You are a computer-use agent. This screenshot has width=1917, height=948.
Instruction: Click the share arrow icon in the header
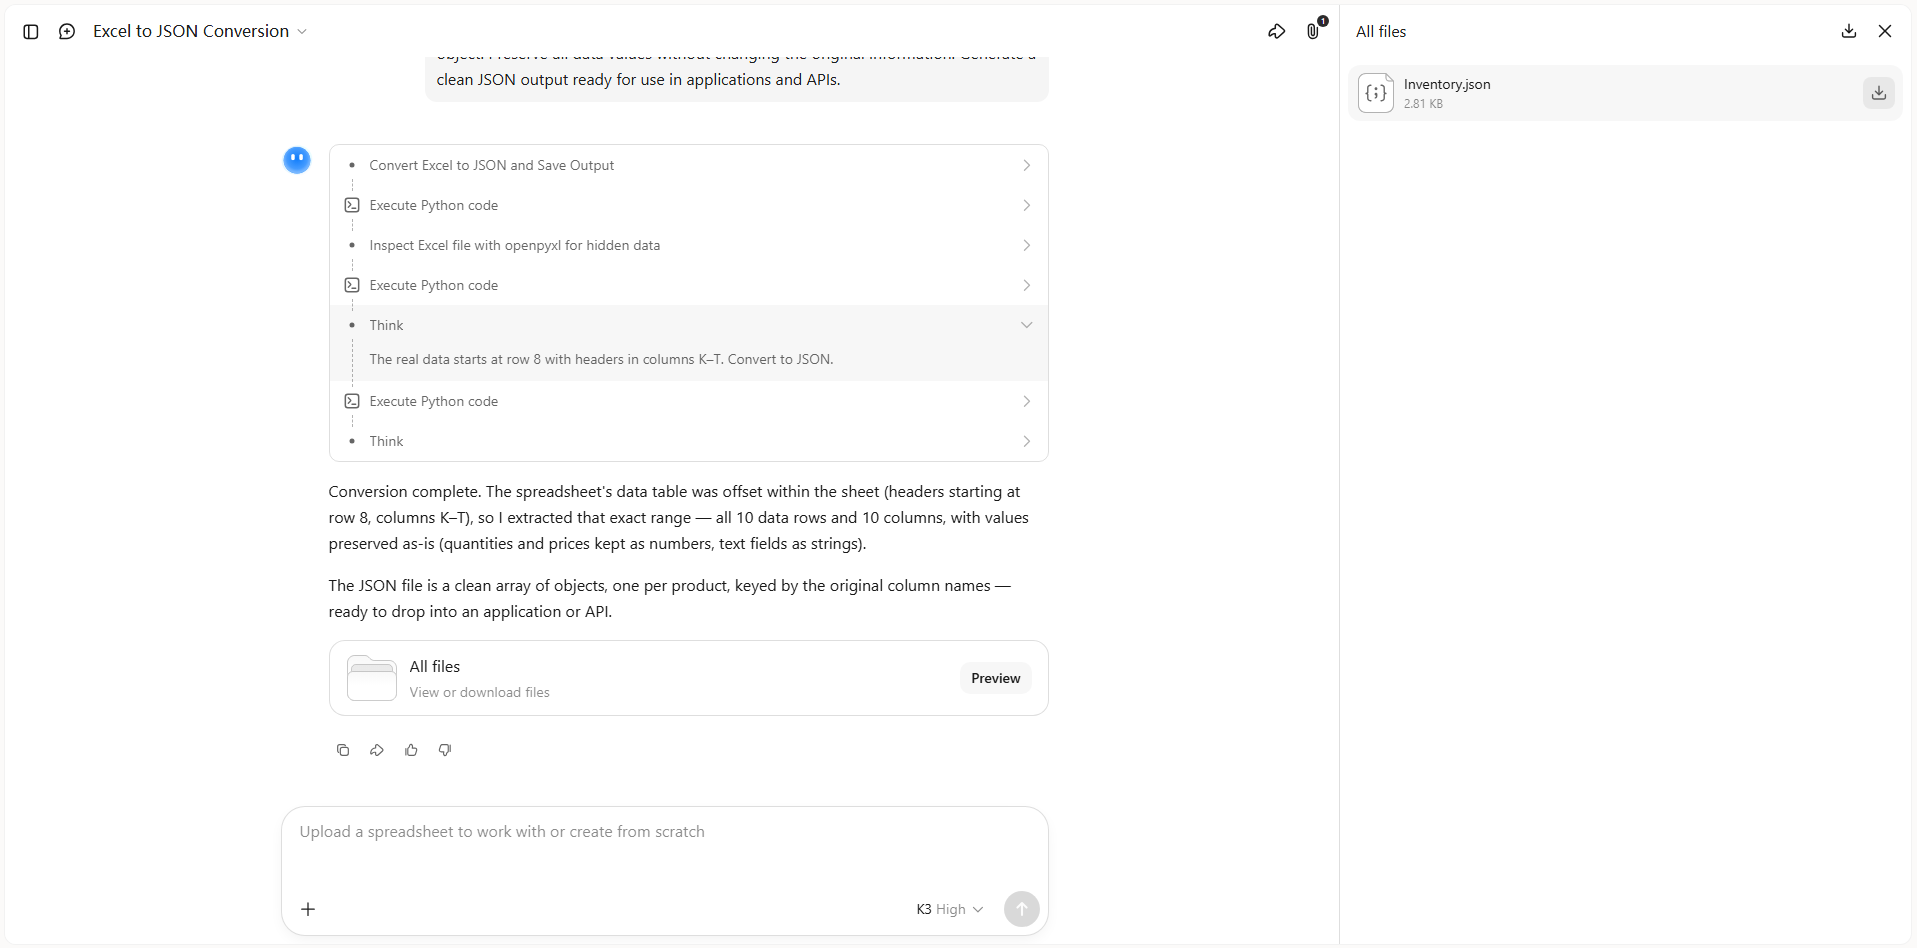tap(1277, 32)
